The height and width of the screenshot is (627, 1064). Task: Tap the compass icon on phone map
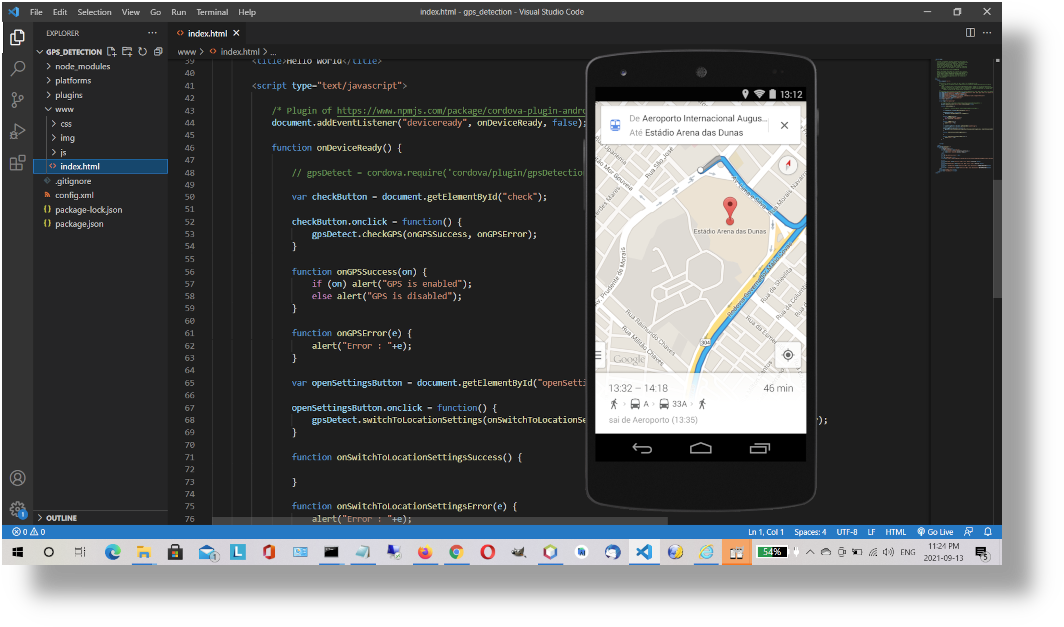click(788, 164)
